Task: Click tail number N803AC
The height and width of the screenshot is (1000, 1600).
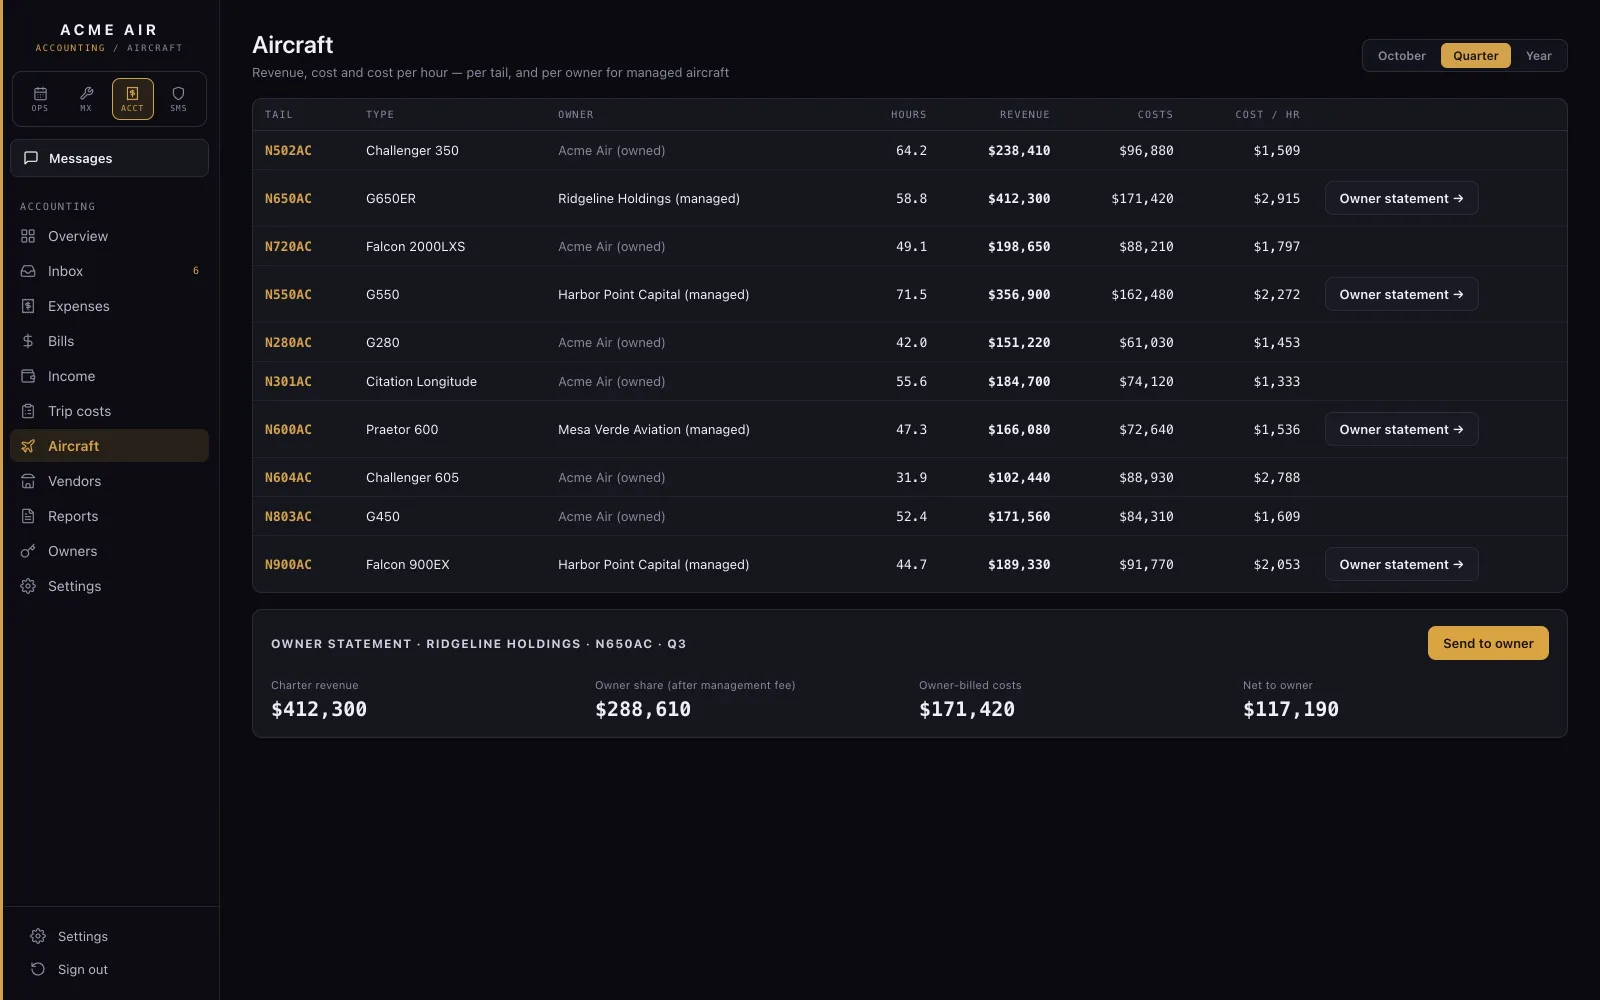Action: pyautogui.click(x=288, y=516)
